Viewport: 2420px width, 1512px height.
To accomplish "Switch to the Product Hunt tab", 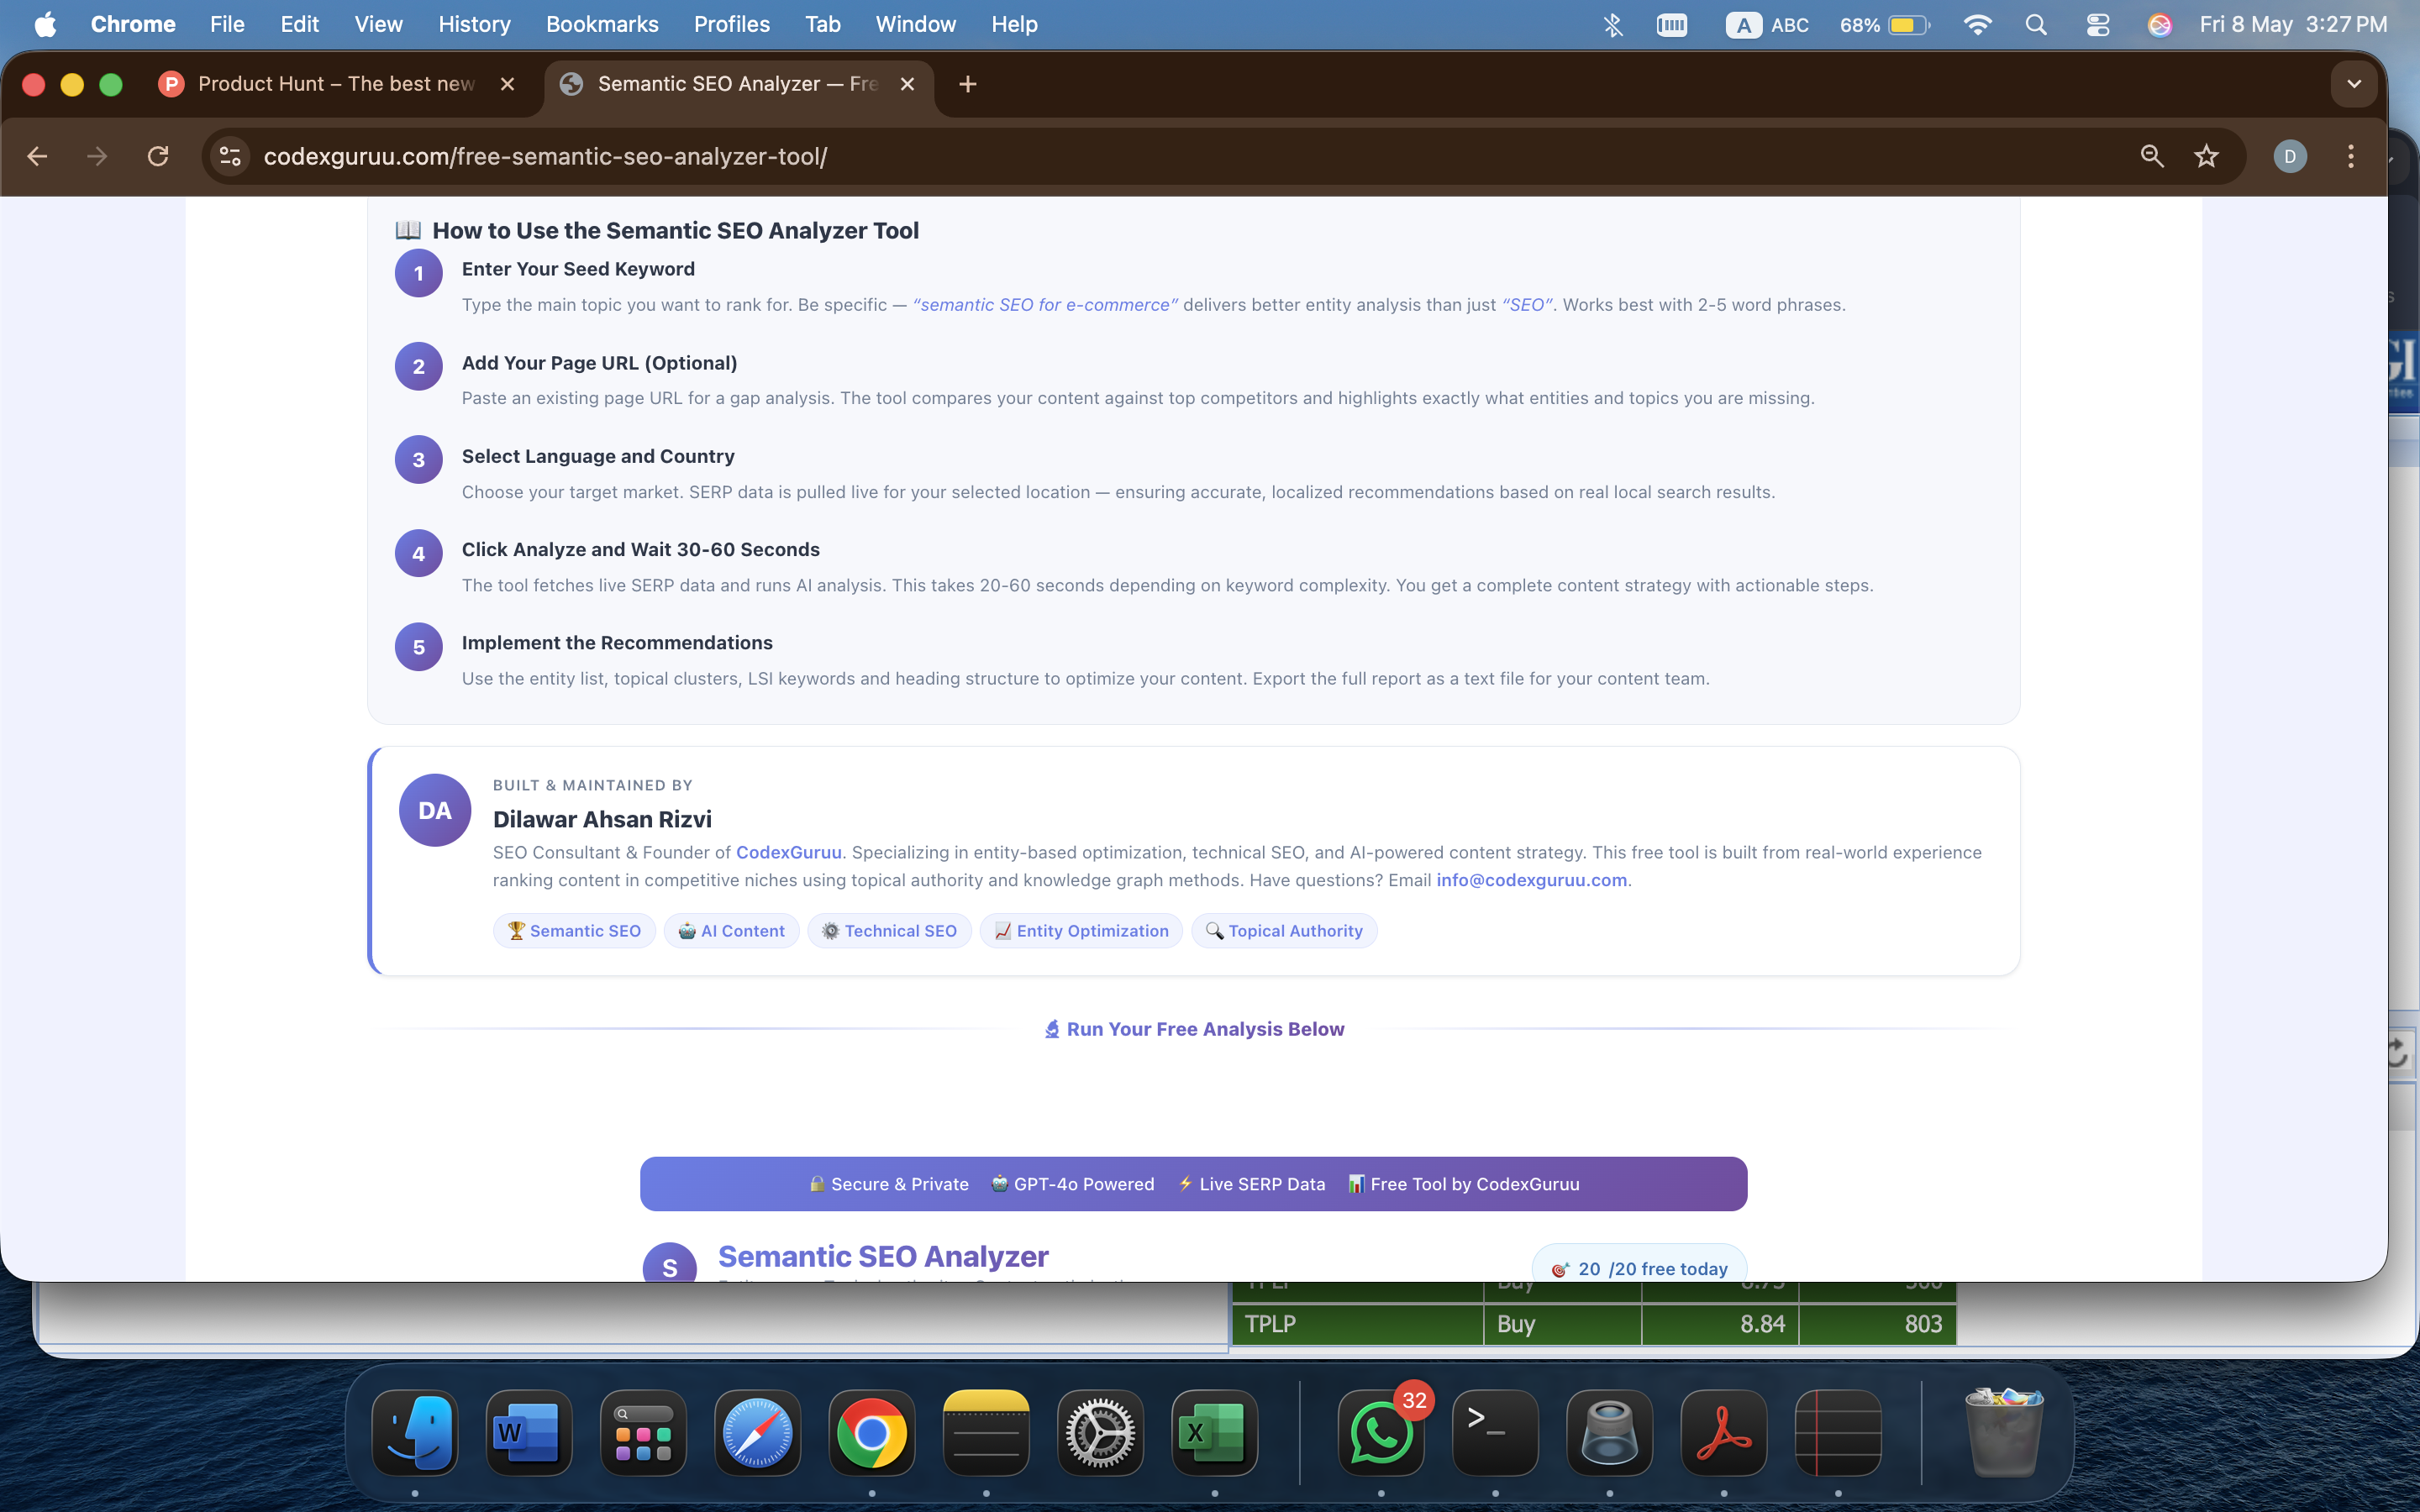I will (338, 84).
